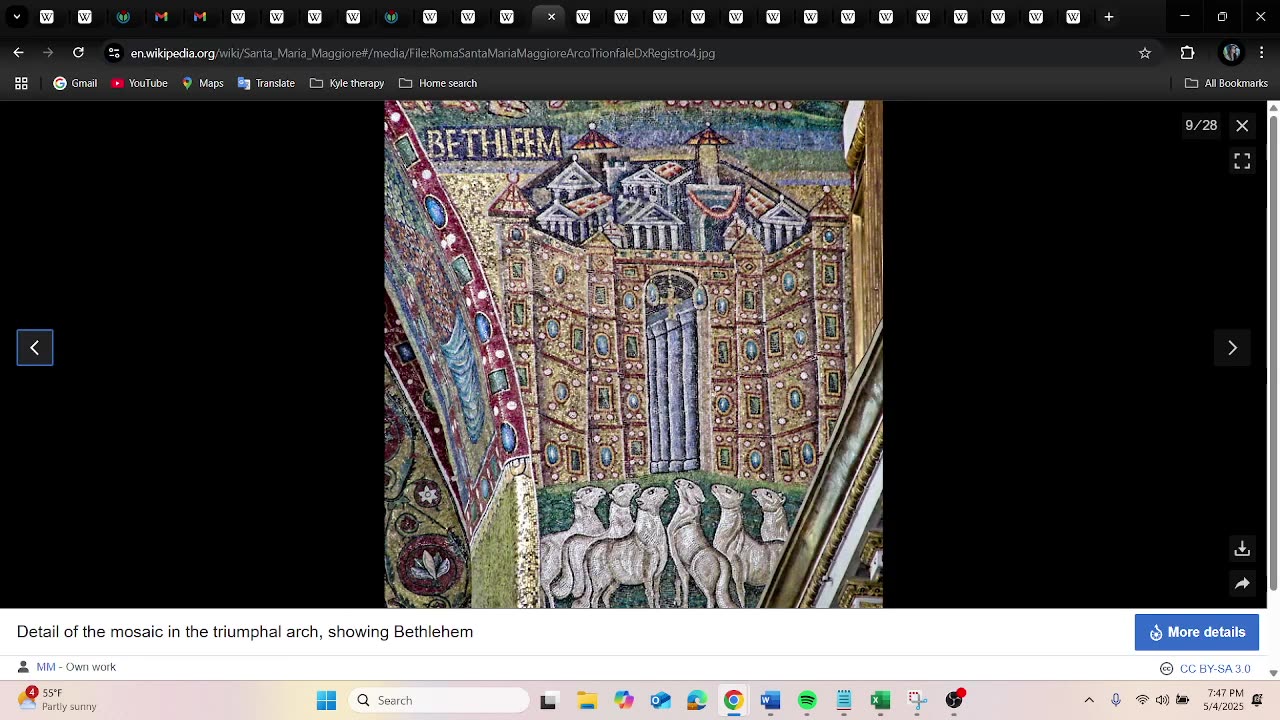View site information icon in address bar
This screenshot has width=1280, height=720.
pos(114,53)
